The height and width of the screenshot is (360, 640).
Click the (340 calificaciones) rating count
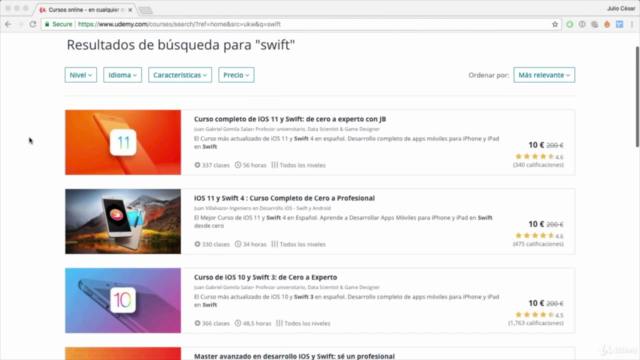click(x=538, y=165)
